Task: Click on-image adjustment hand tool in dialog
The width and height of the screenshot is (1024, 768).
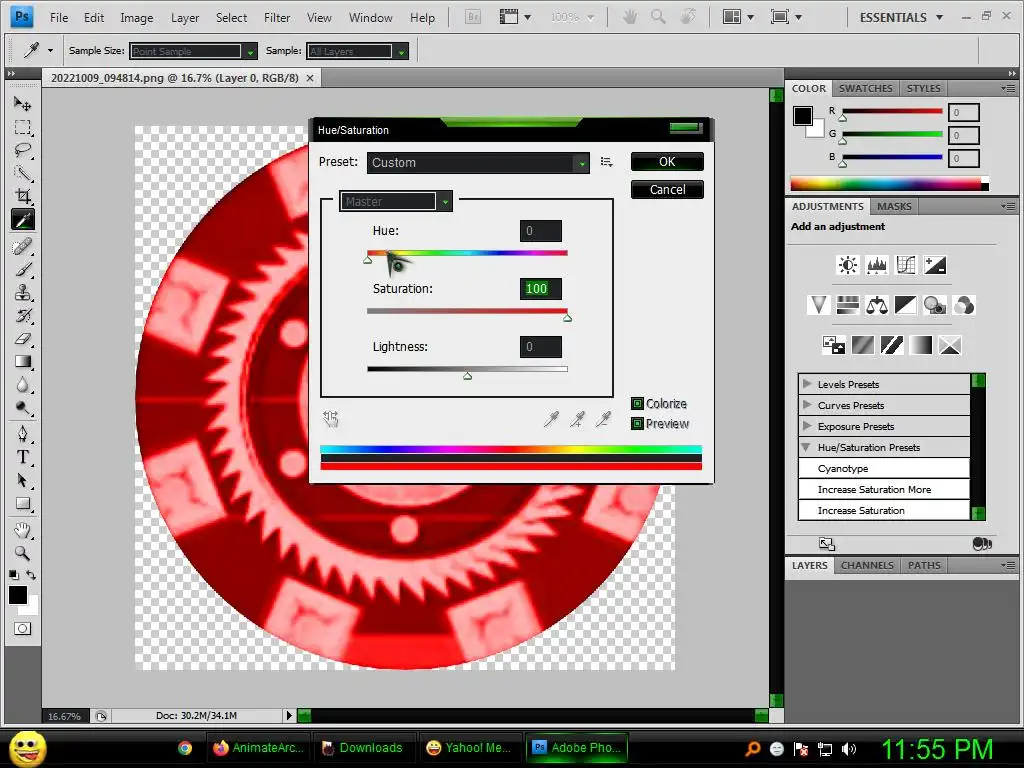Action: [331, 419]
